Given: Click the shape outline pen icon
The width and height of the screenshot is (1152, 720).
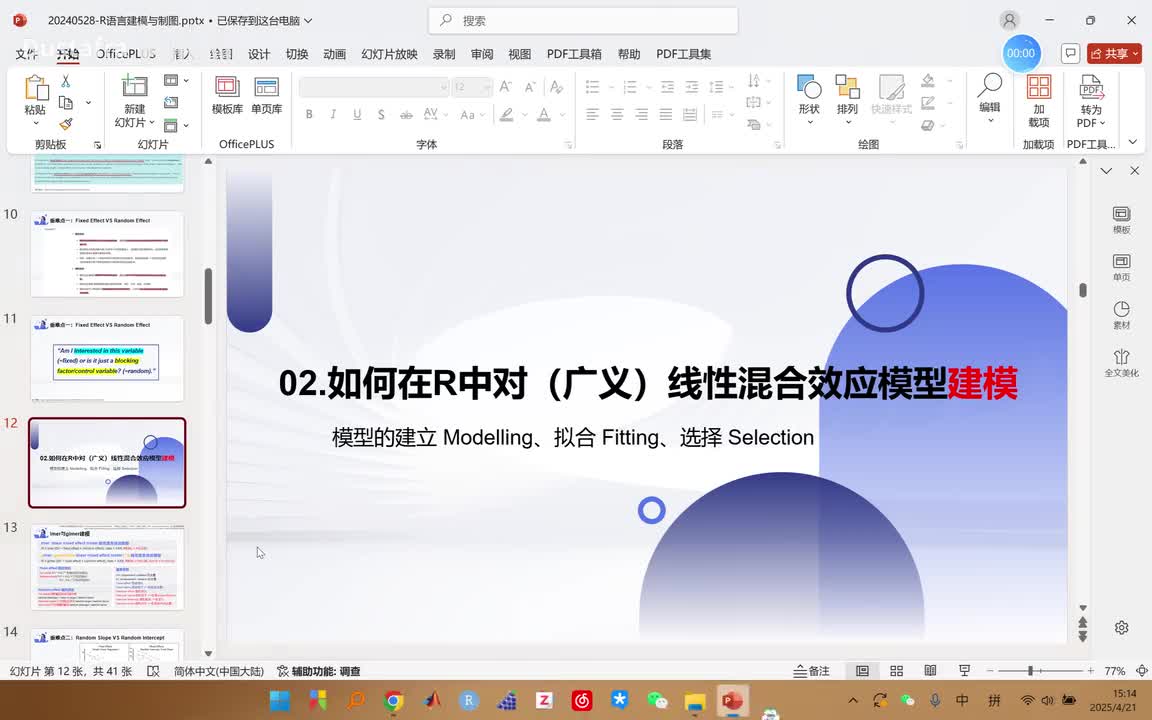Looking at the screenshot, I should 928,103.
